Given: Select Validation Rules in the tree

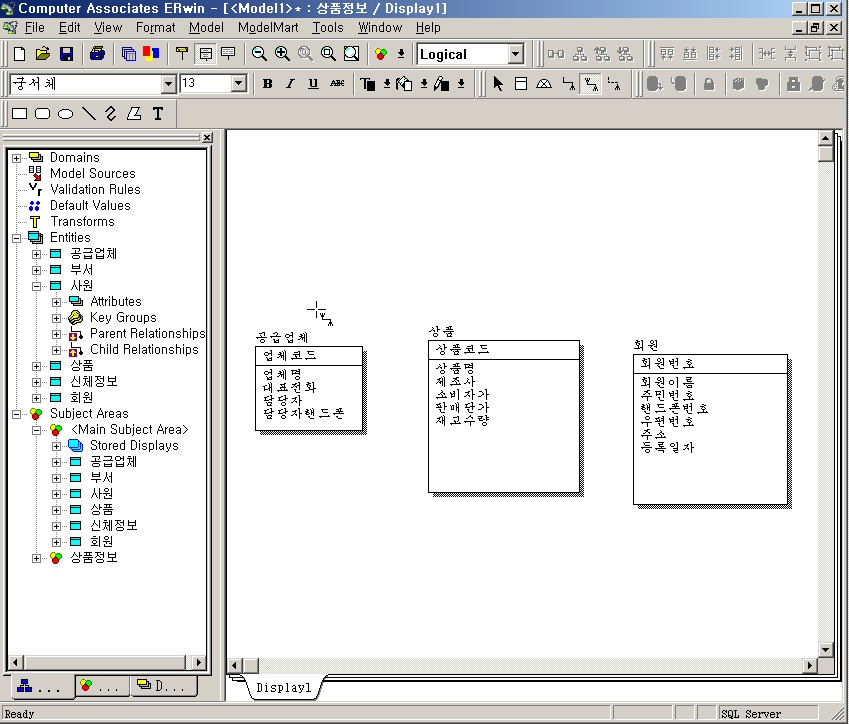Looking at the screenshot, I should (95, 190).
